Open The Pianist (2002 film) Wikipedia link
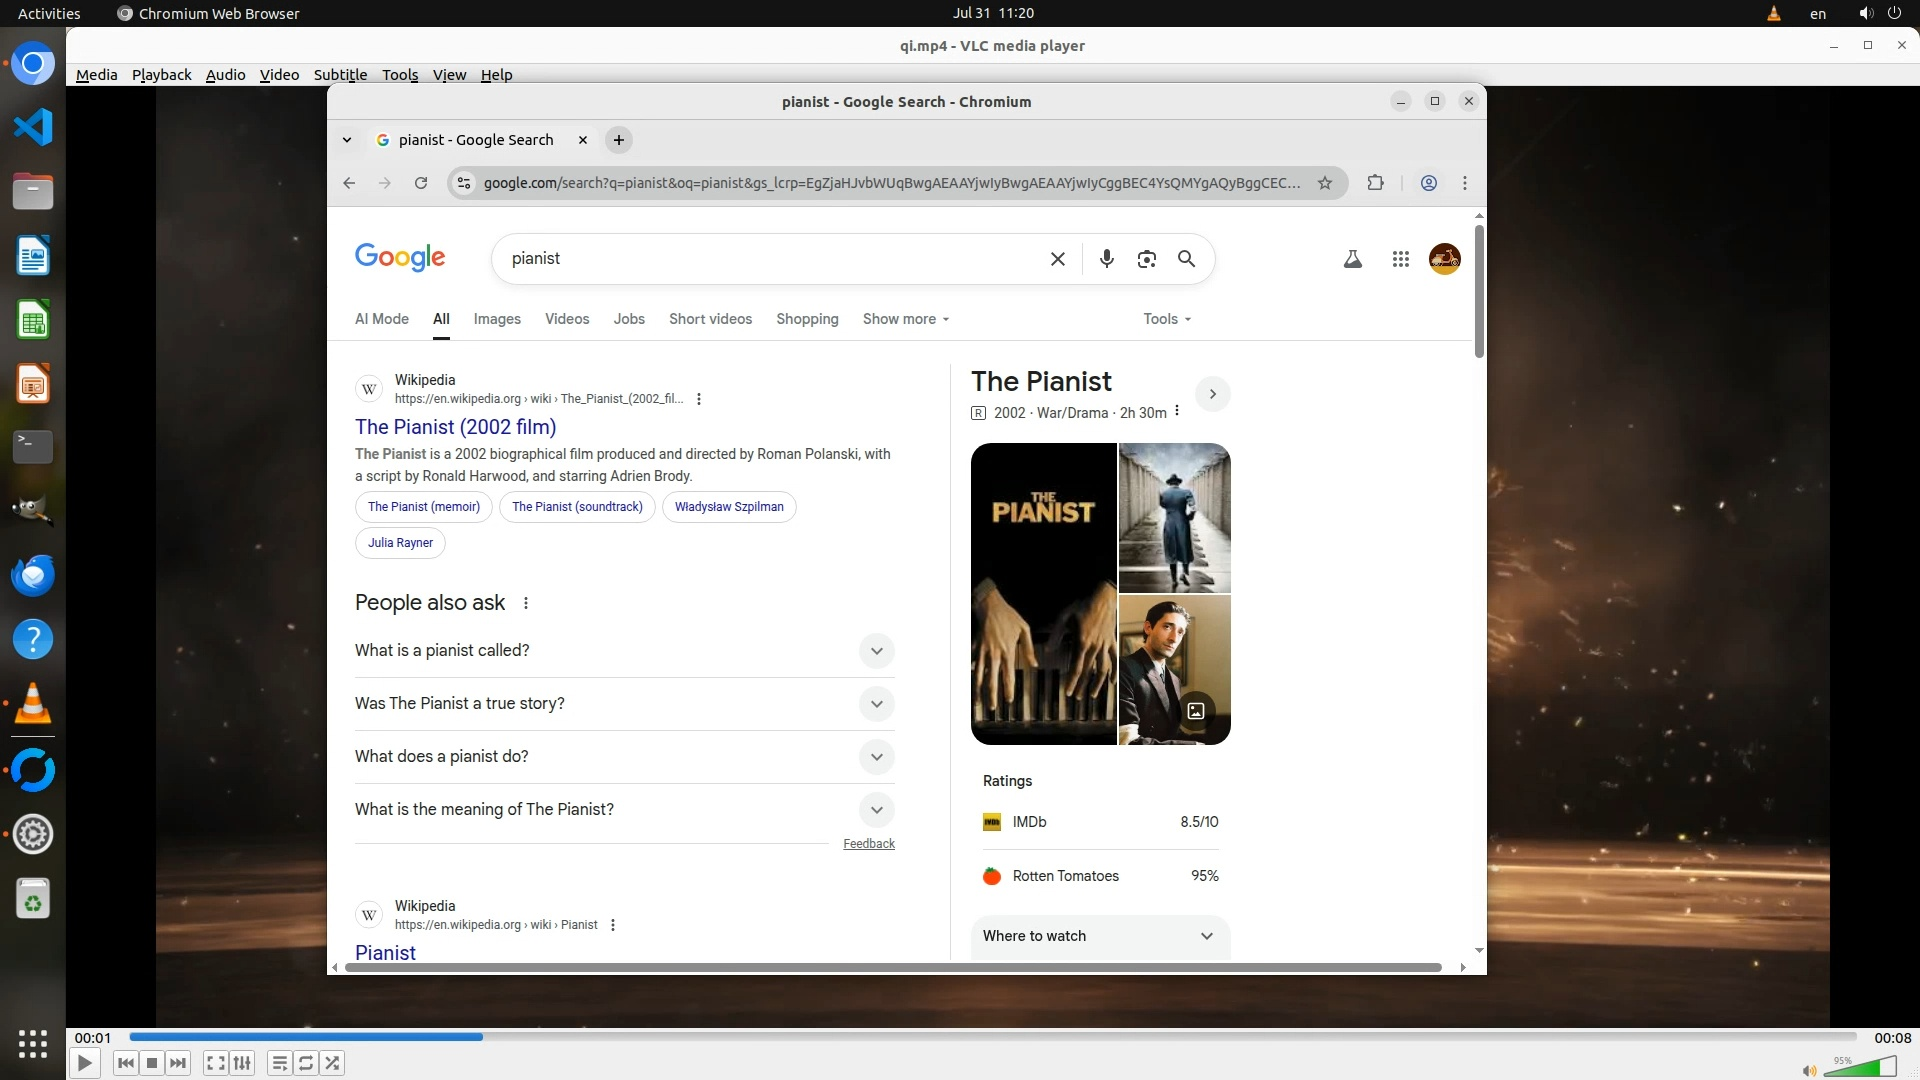The height and width of the screenshot is (1080, 1920). [x=455, y=427]
